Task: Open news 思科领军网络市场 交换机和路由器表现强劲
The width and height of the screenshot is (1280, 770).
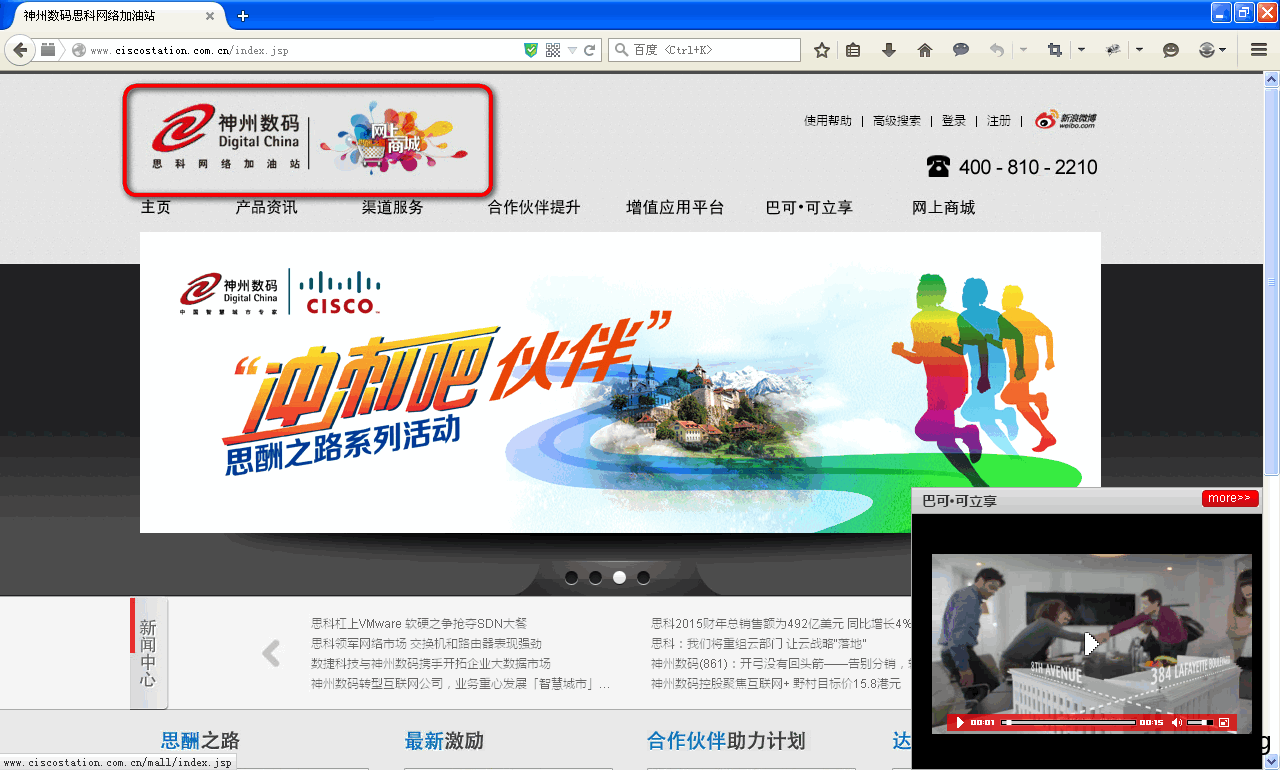Action: click(426, 643)
